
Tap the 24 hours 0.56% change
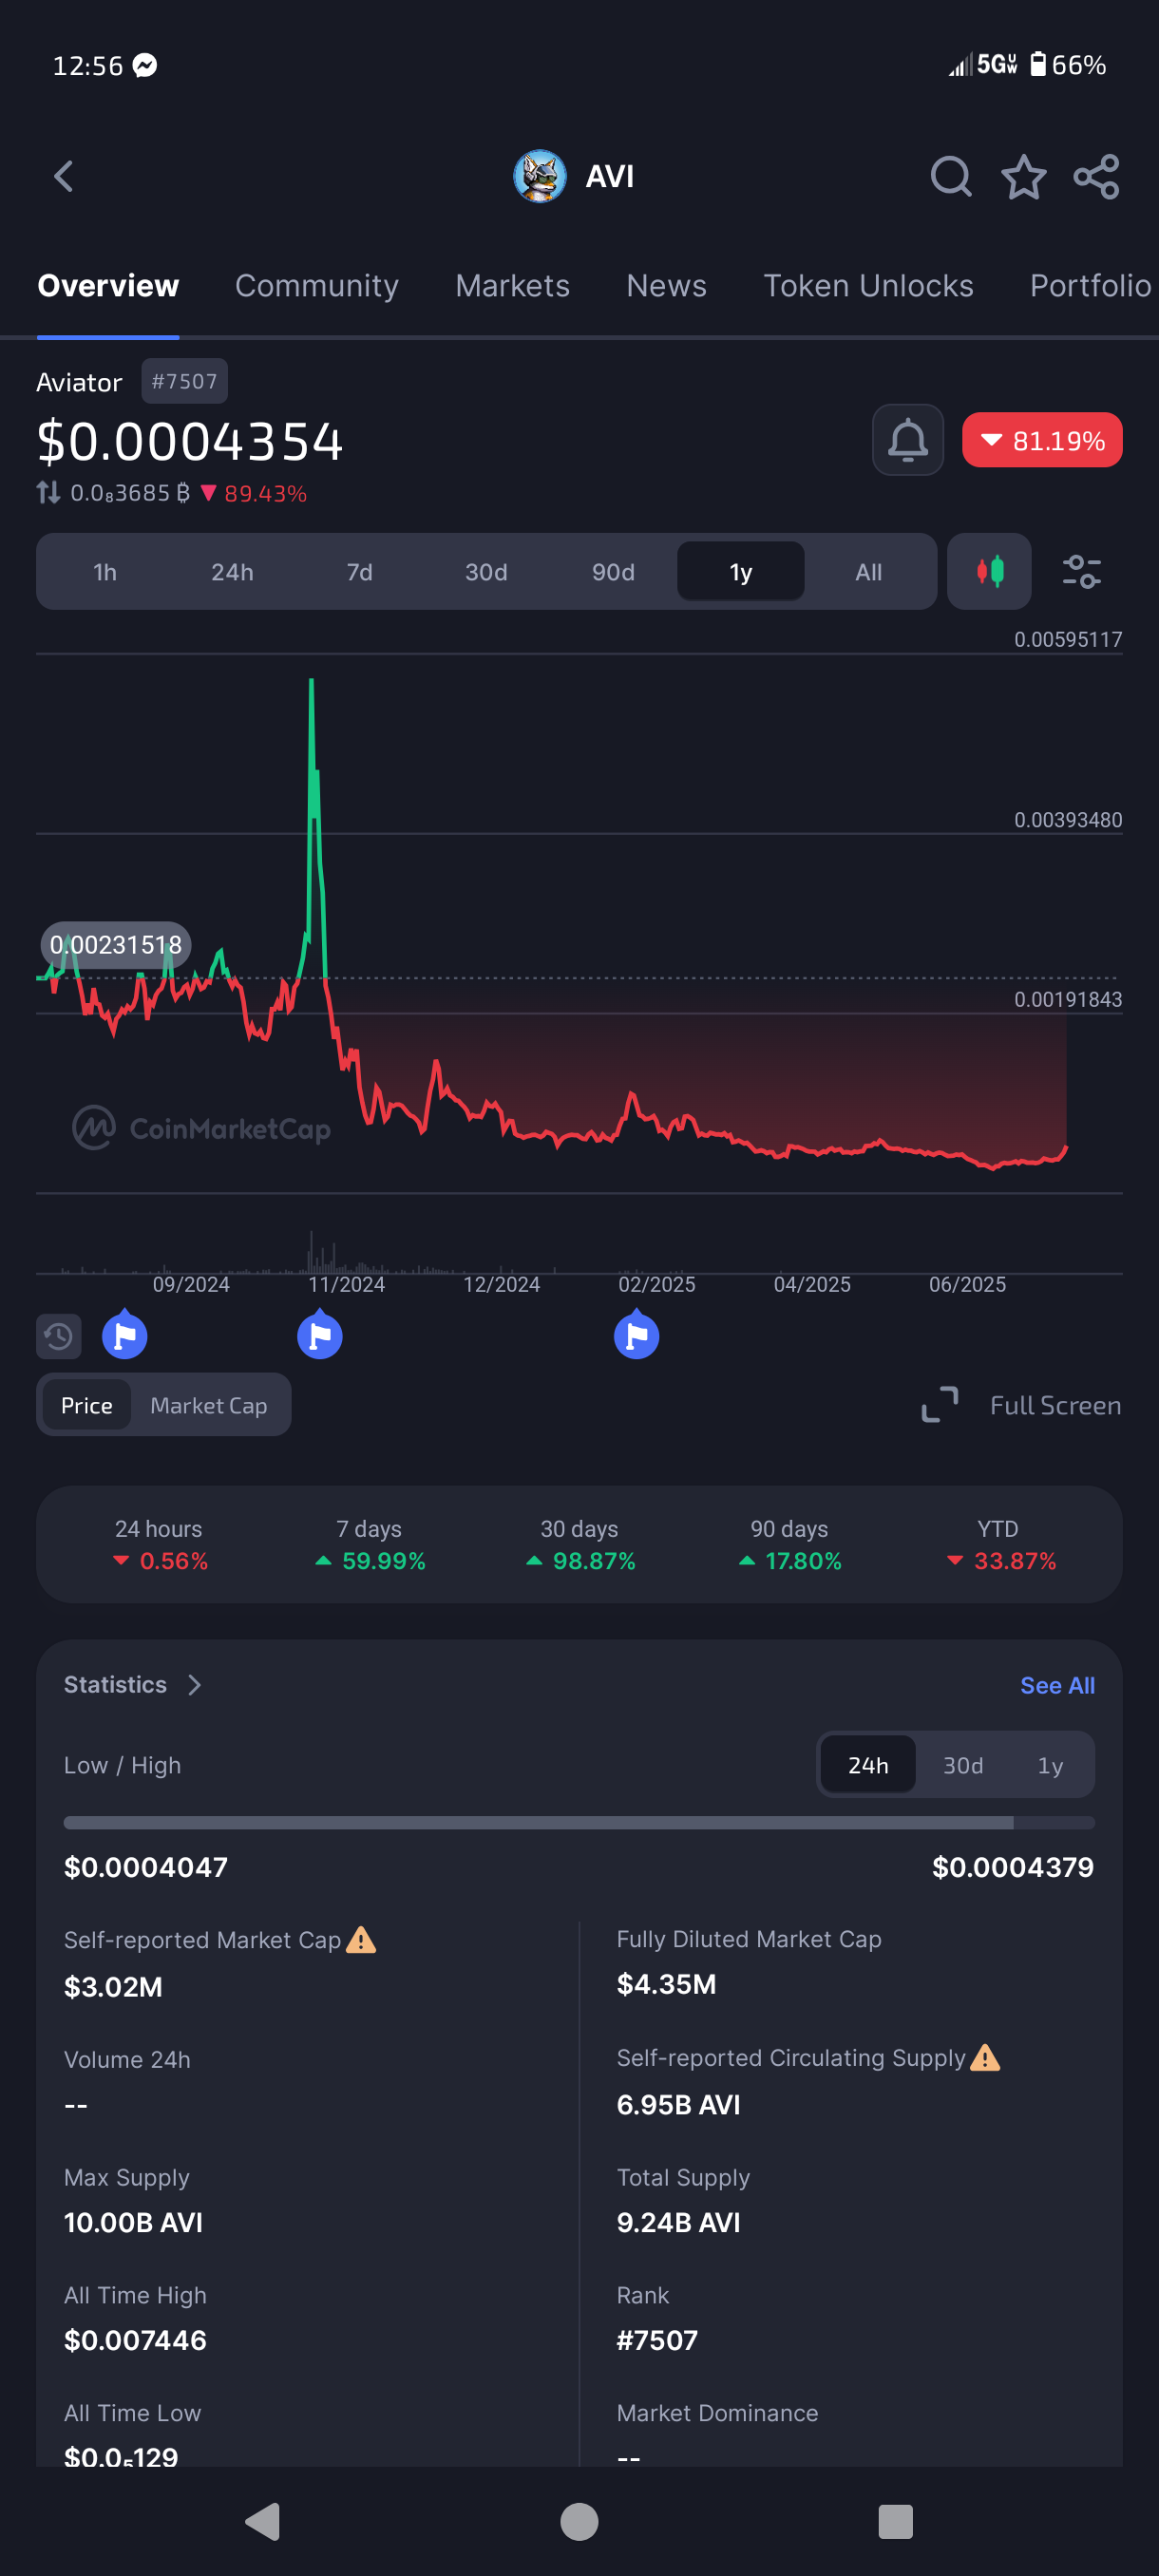(159, 1545)
